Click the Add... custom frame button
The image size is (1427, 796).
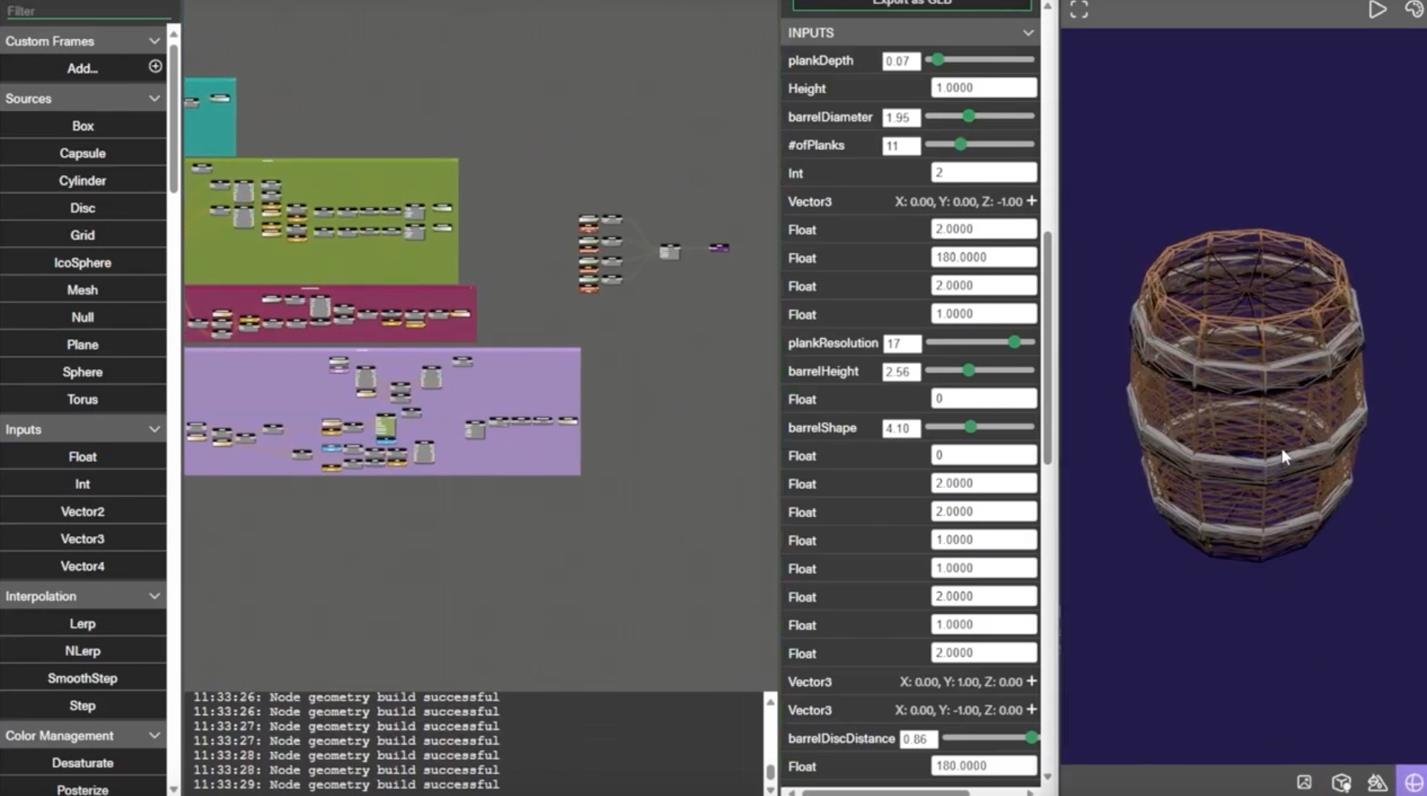[x=82, y=68]
